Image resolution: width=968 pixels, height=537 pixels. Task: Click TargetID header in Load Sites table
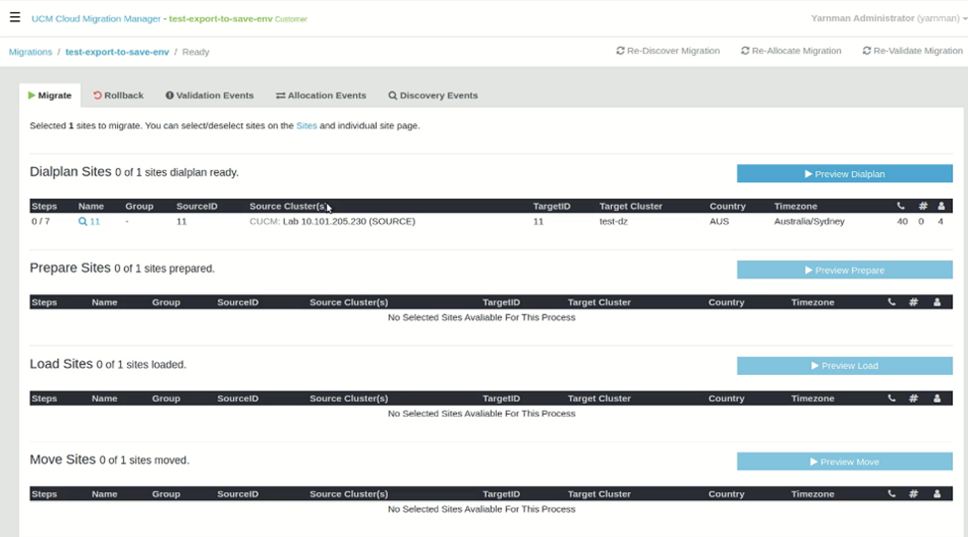pyautogui.click(x=501, y=398)
